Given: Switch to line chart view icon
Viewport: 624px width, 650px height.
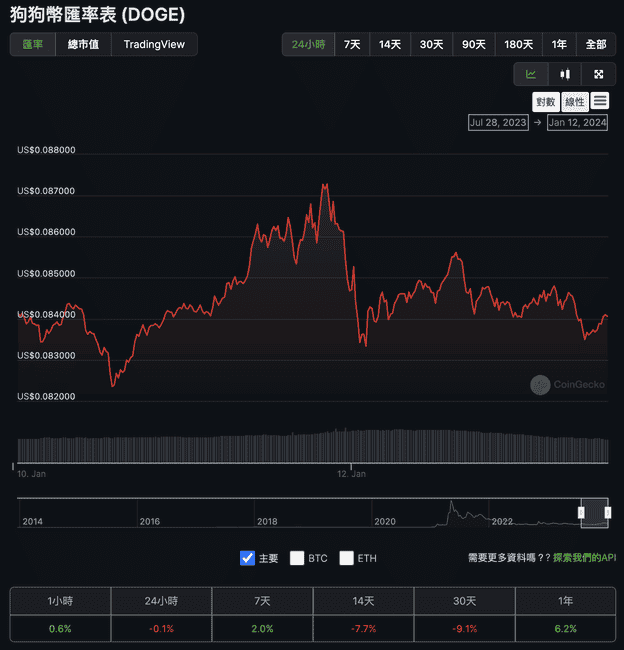Looking at the screenshot, I should pyautogui.click(x=530, y=74).
